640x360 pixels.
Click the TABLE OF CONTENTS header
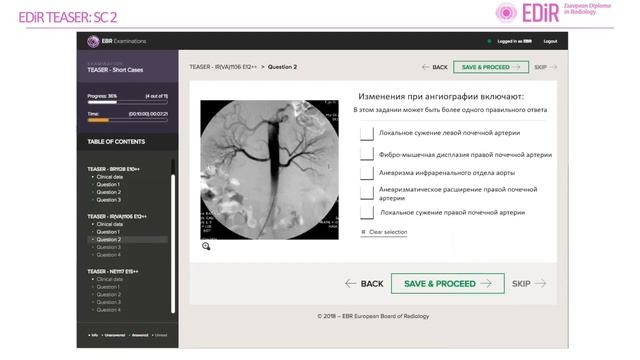click(116, 142)
